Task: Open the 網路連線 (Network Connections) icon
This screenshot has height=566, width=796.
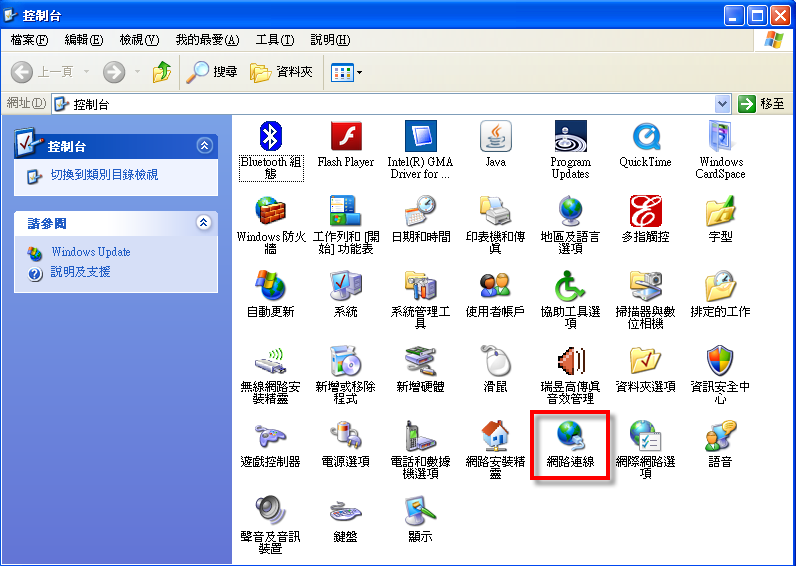Action: [570, 438]
